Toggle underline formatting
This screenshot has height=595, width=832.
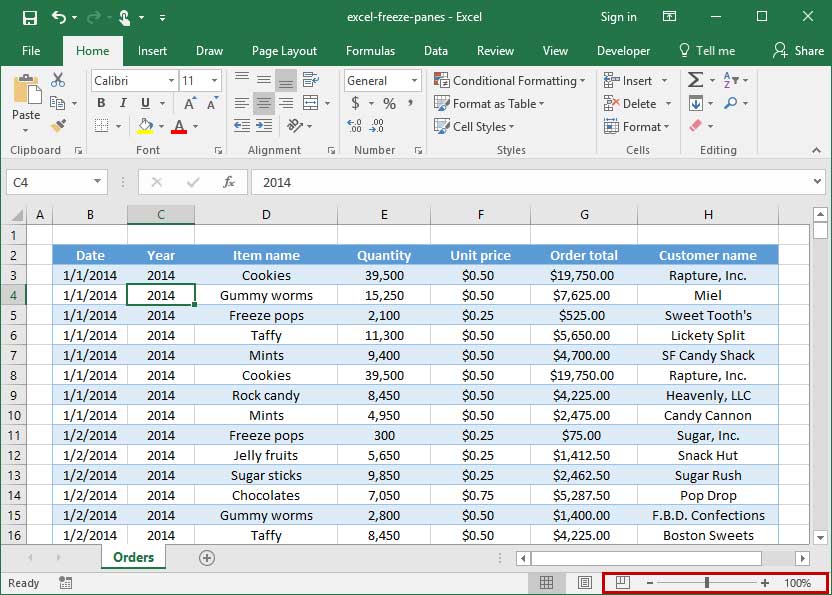pyautogui.click(x=144, y=102)
